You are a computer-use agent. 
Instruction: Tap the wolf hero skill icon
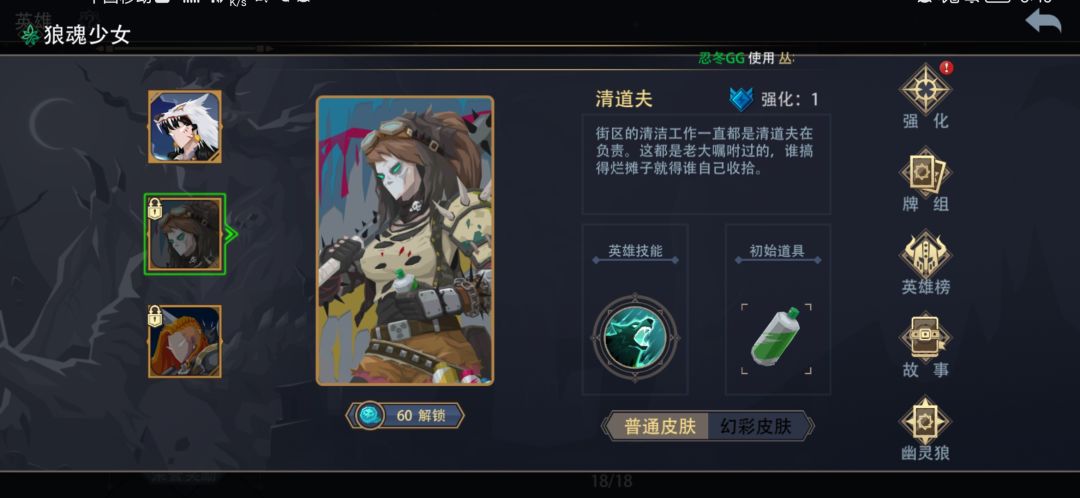[636, 338]
